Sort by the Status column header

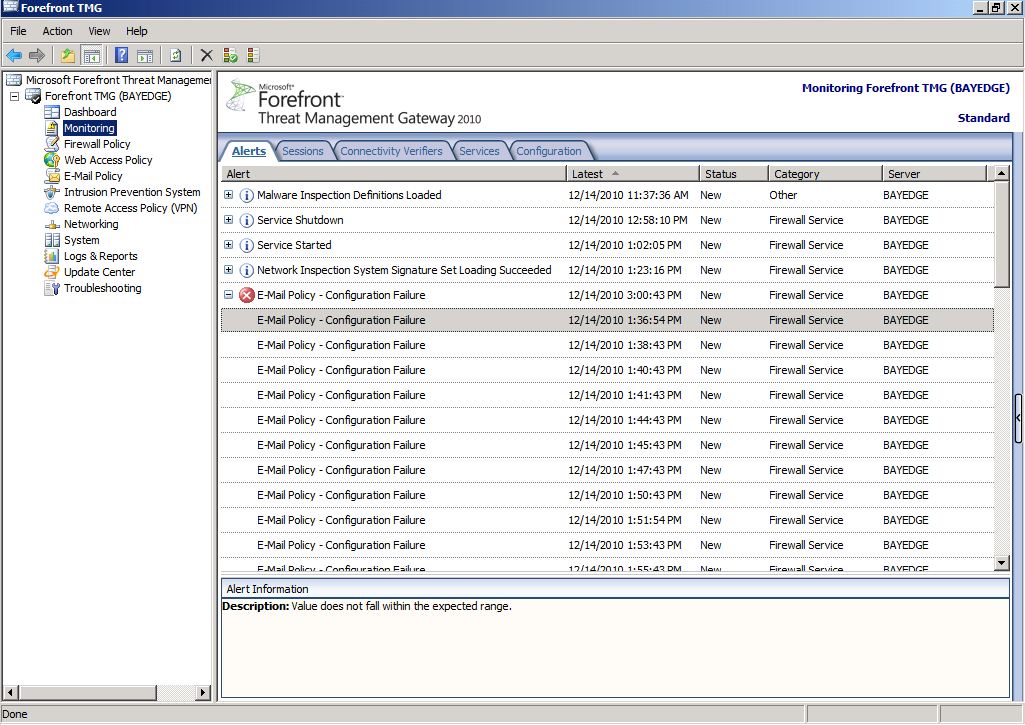[x=734, y=174]
